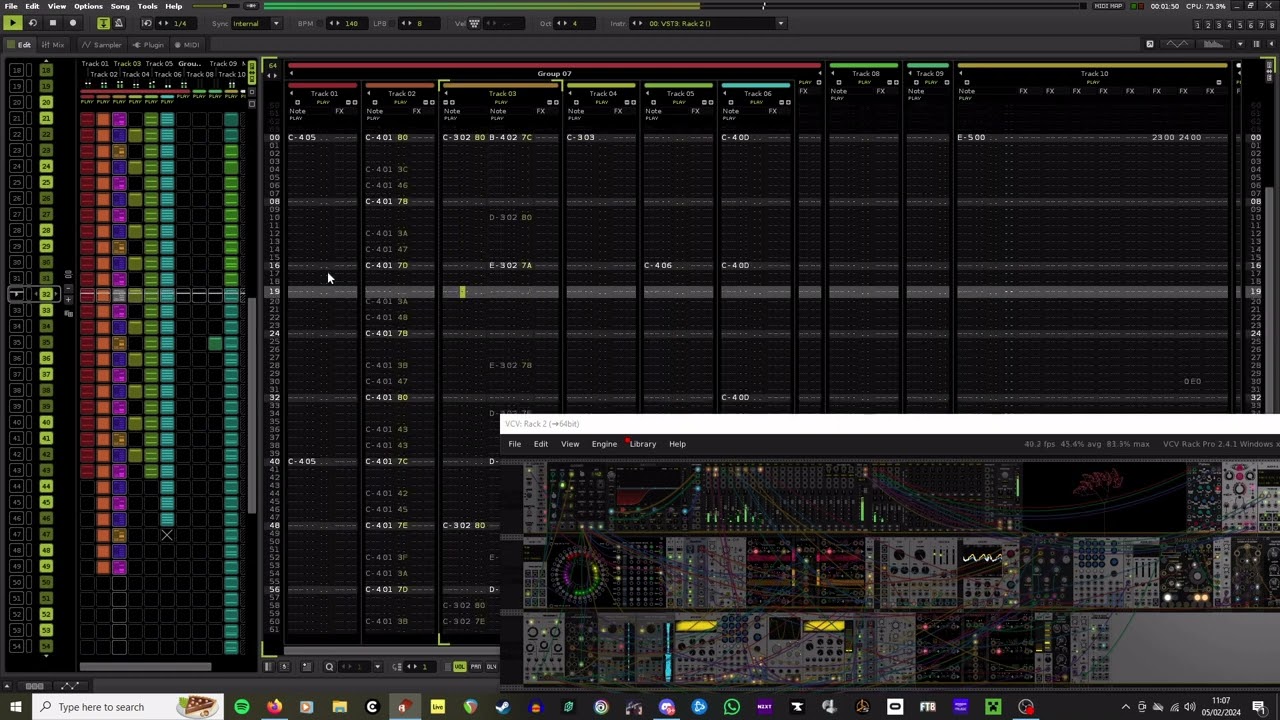
Task: Toggle pattern follow button
Action: coord(103,23)
